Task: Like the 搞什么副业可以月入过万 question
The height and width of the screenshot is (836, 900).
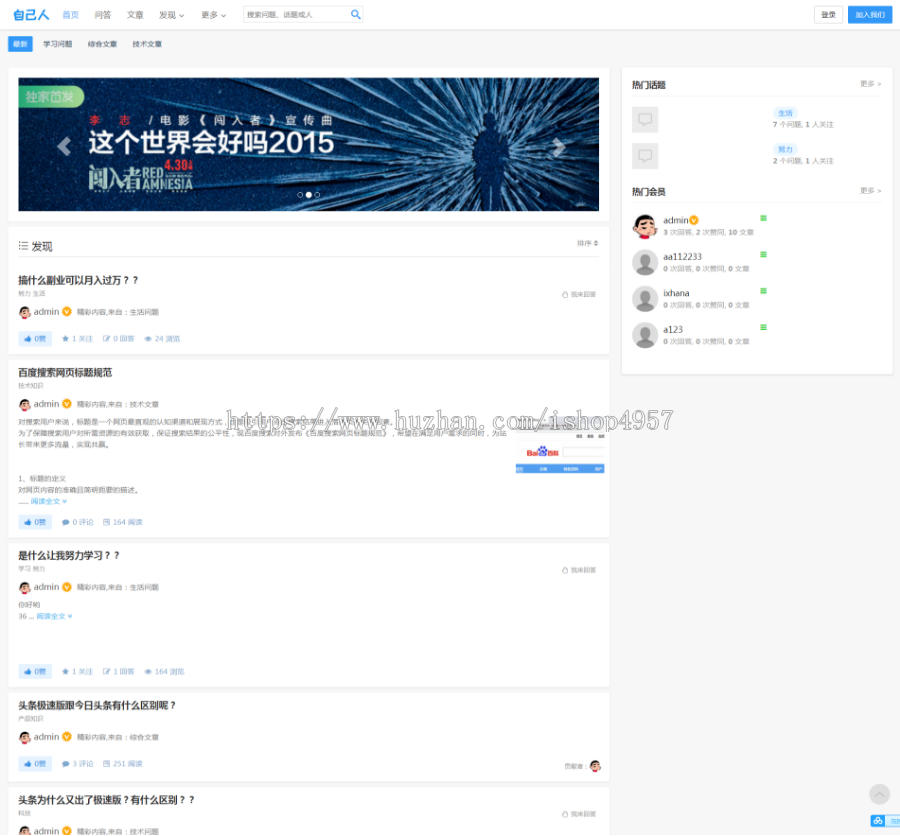Action: [x=35, y=339]
